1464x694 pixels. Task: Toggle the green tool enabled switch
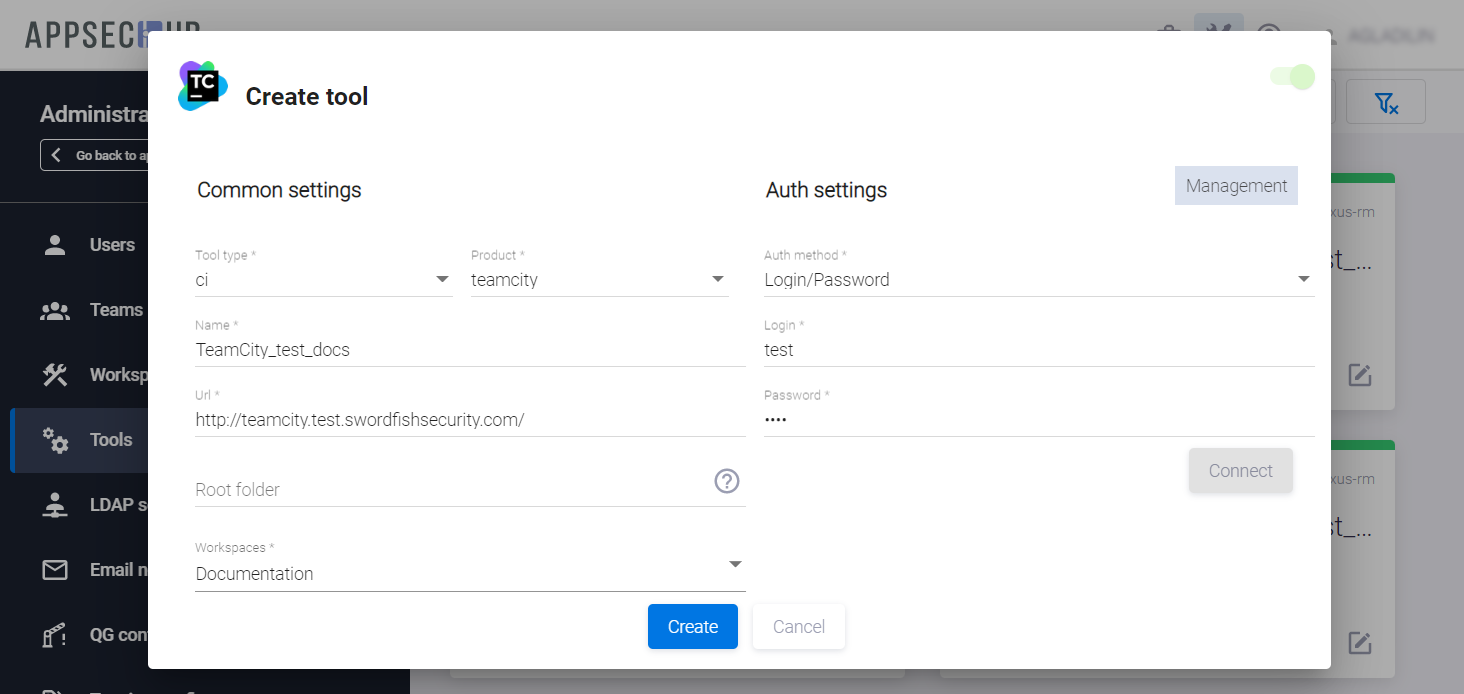[x=1293, y=77]
